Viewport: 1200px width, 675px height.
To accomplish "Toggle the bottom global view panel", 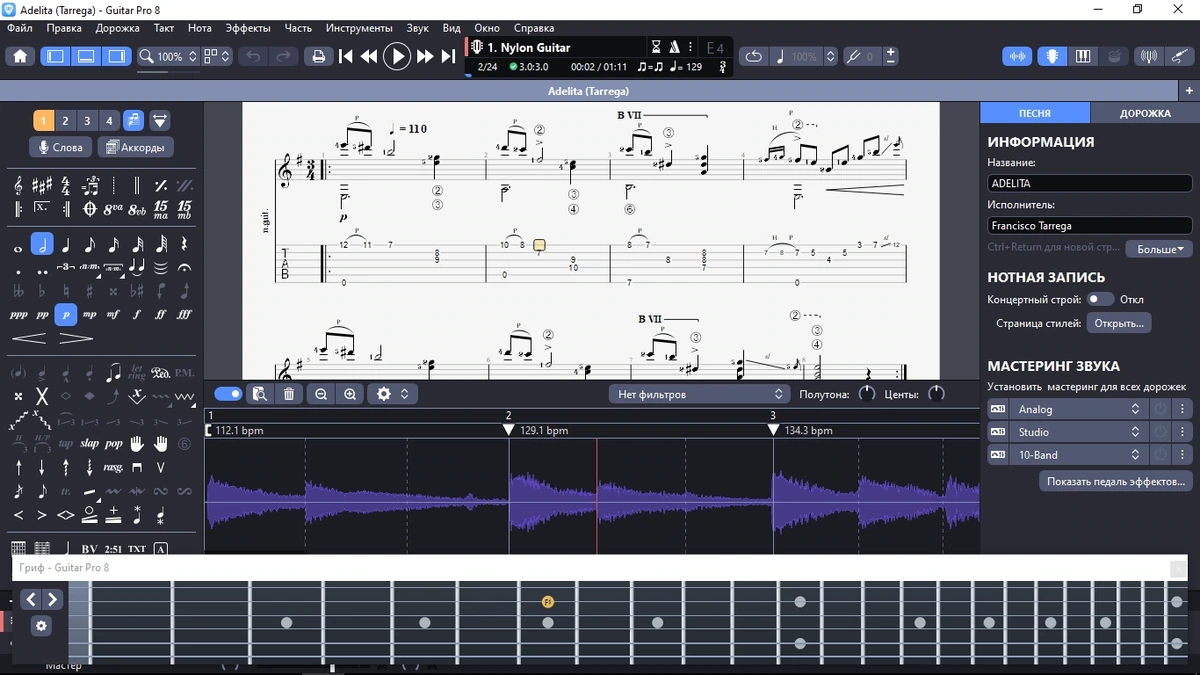I will (86, 56).
